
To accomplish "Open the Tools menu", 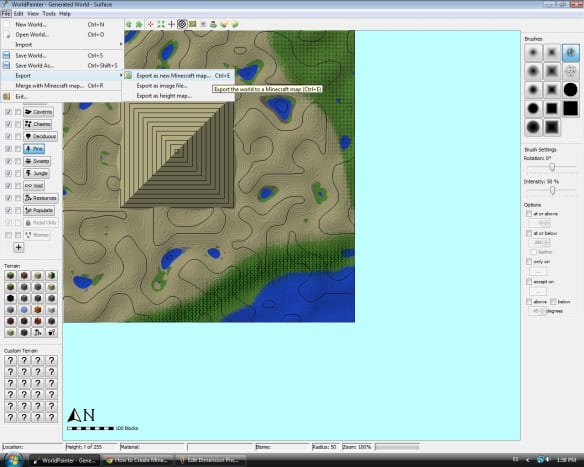I will pyautogui.click(x=49, y=13).
